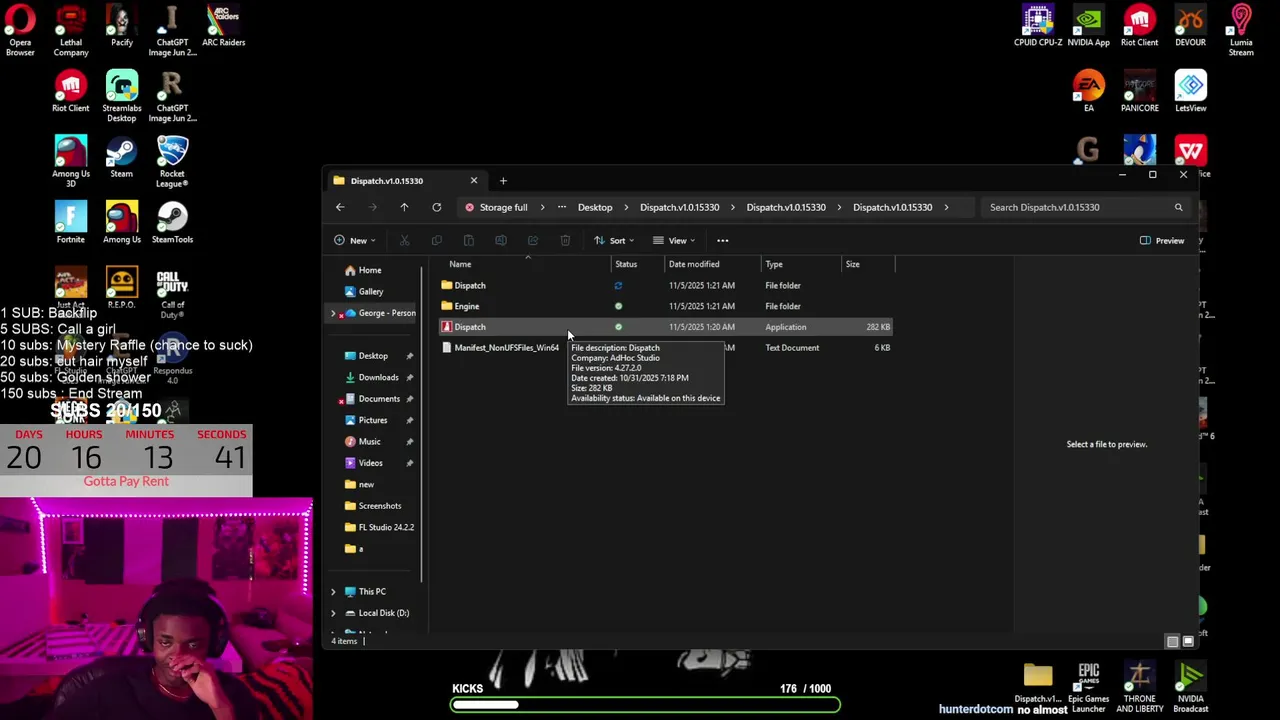The width and height of the screenshot is (1280, 720).
Task: Open the EA app desktop icon
Action: [1089, 91]
